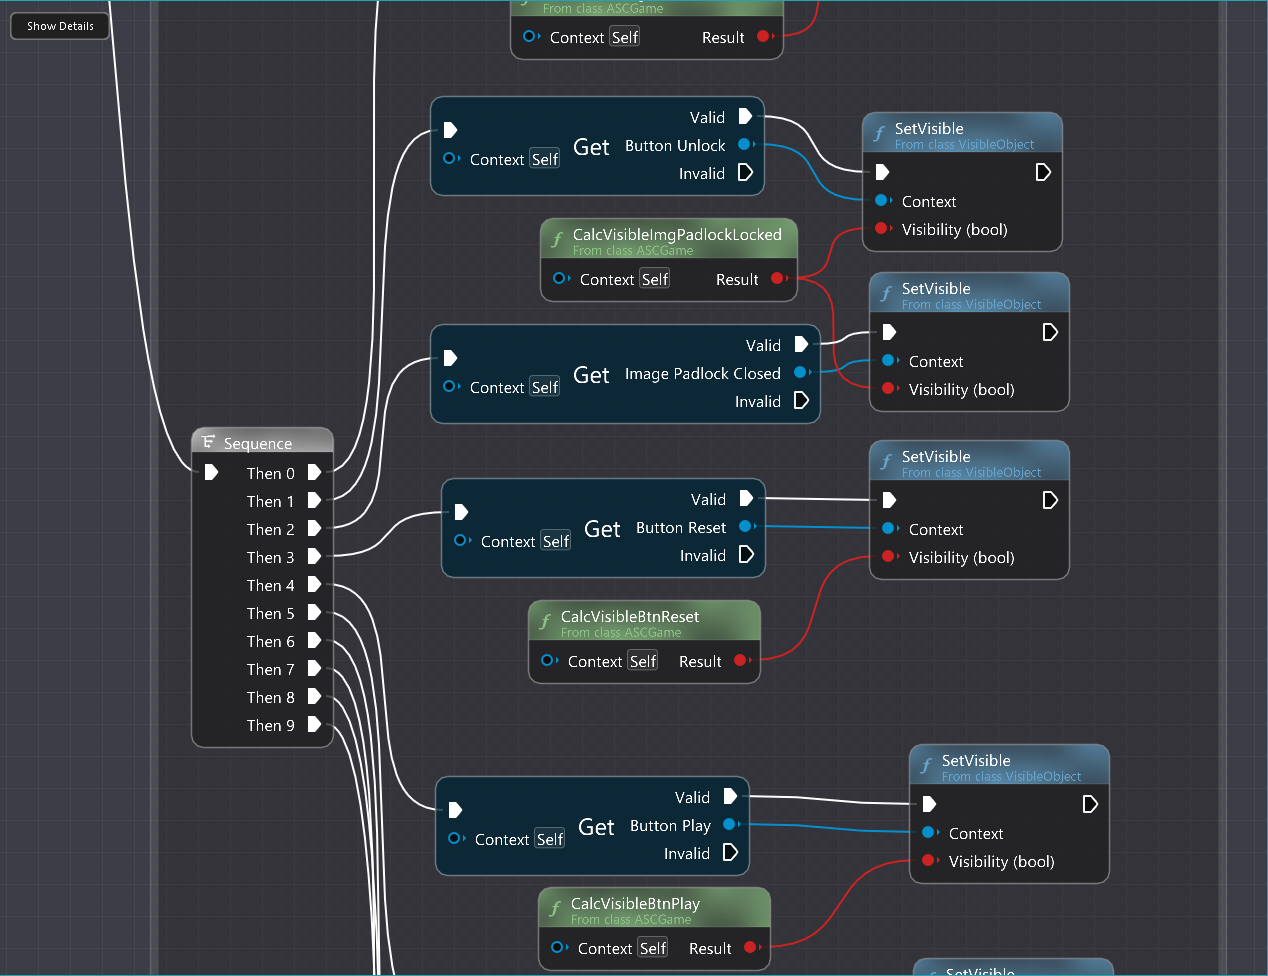Screen dimensions: 1268x976
Task: Click Visibility (bool) pin on SetVisible beside Button Reset
Action: [x=890, y=556]
